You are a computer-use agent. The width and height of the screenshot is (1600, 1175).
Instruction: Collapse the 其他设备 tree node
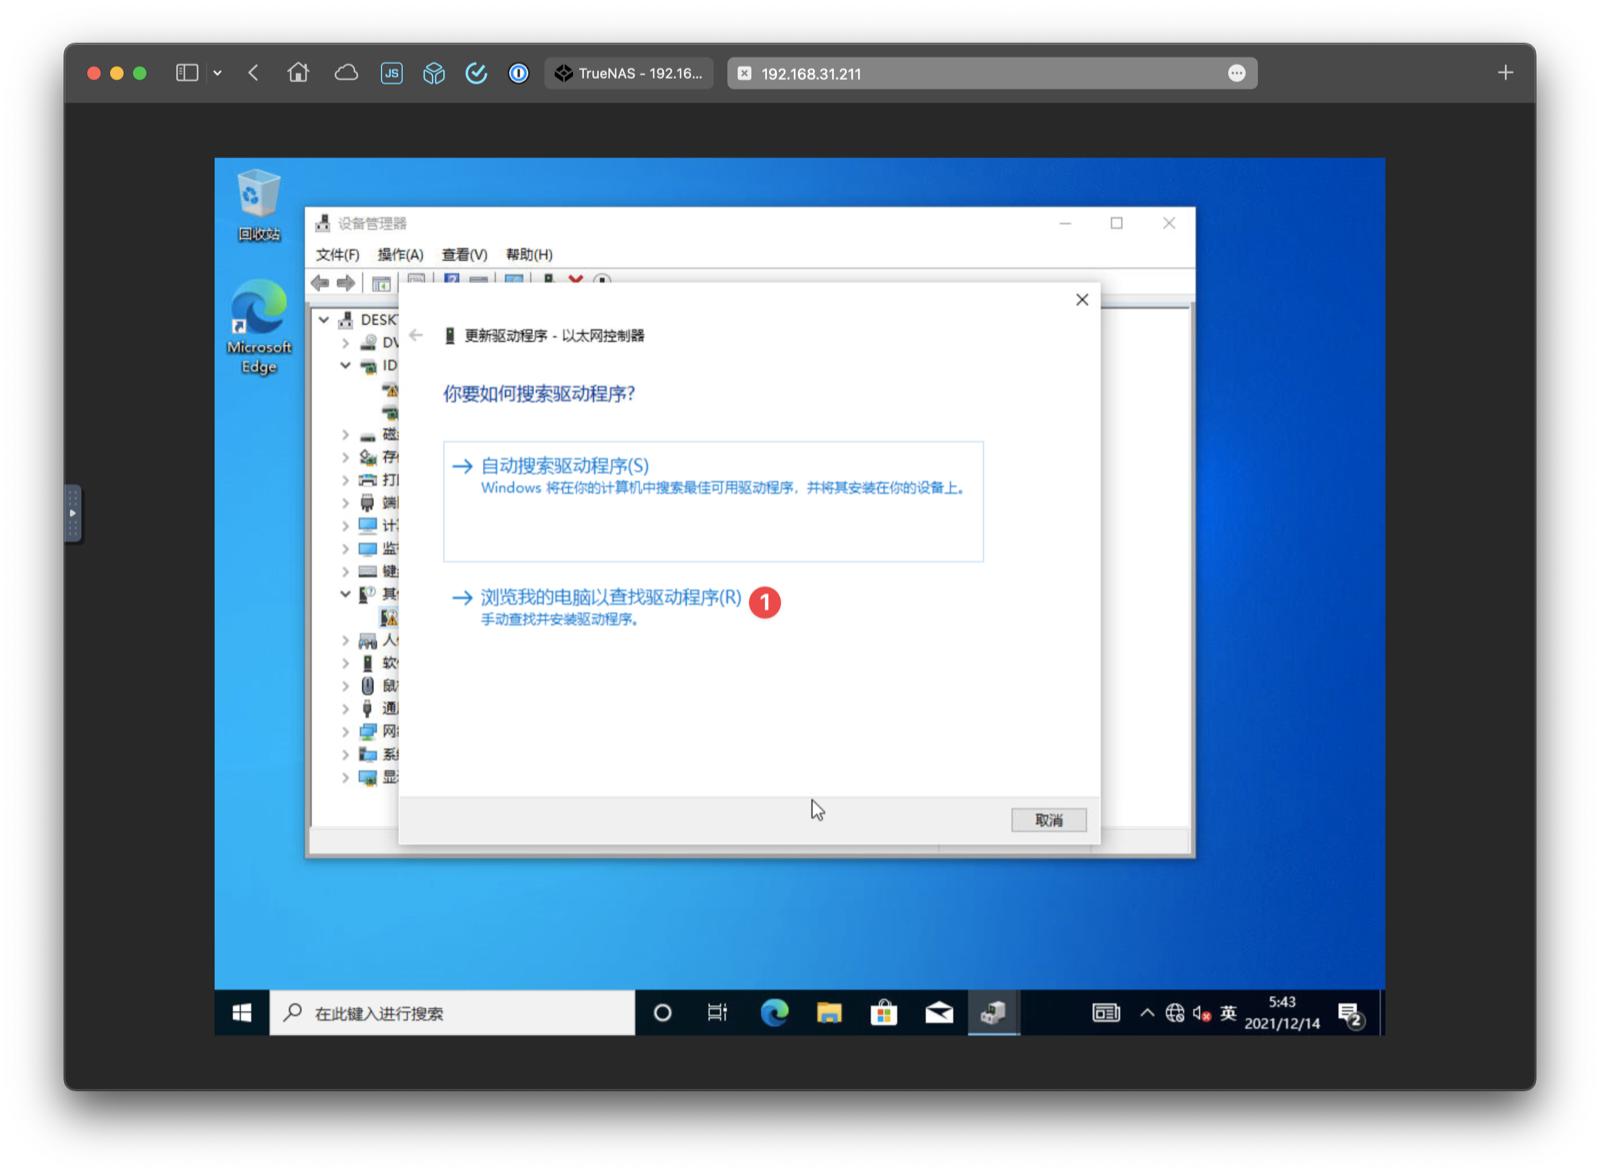(345, 592)
